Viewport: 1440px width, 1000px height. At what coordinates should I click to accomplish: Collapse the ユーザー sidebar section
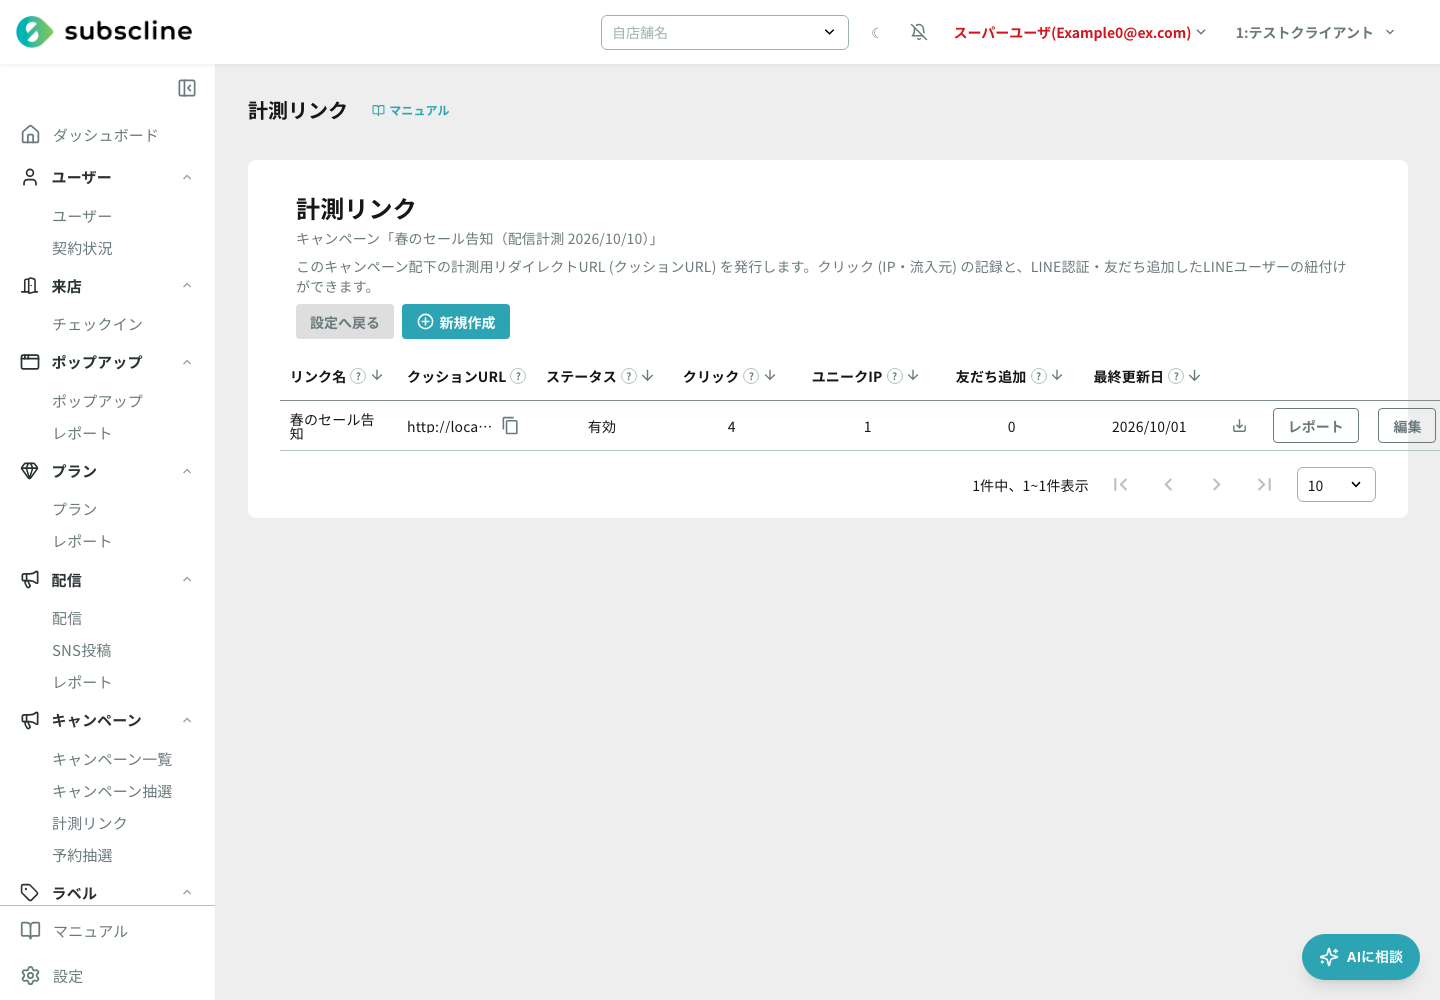point(187,177)
